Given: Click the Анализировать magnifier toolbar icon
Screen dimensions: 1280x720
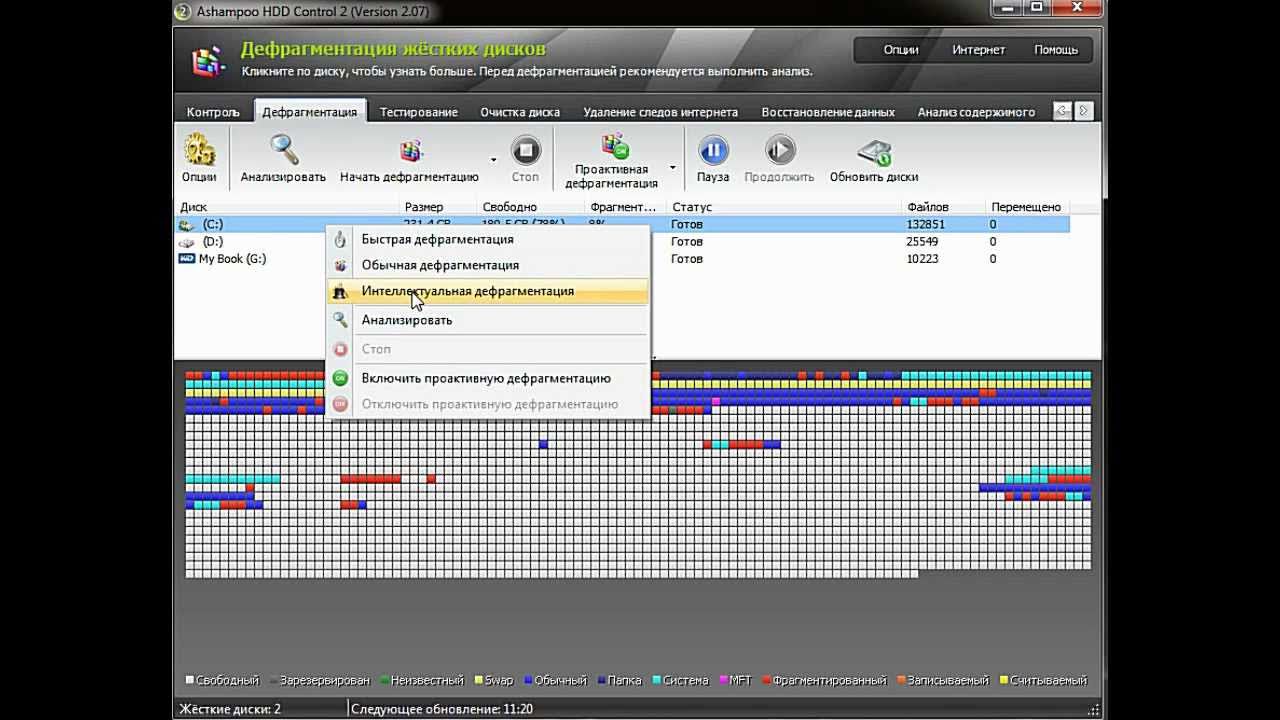Looking at the screenshot, I should click(284, 150).
